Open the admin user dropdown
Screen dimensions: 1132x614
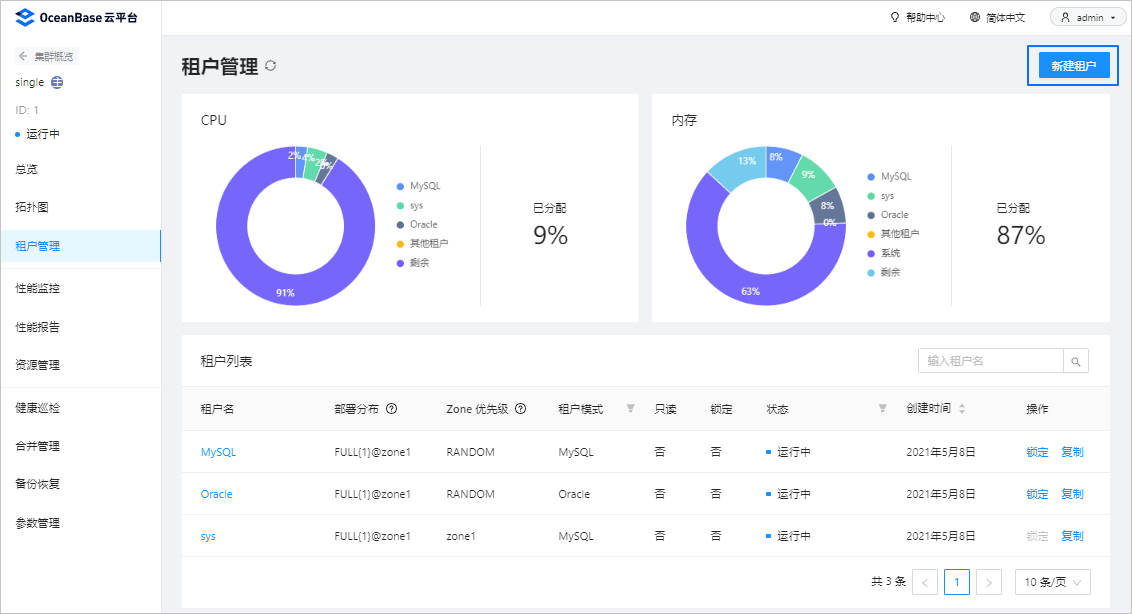[x=1089, y=17]
